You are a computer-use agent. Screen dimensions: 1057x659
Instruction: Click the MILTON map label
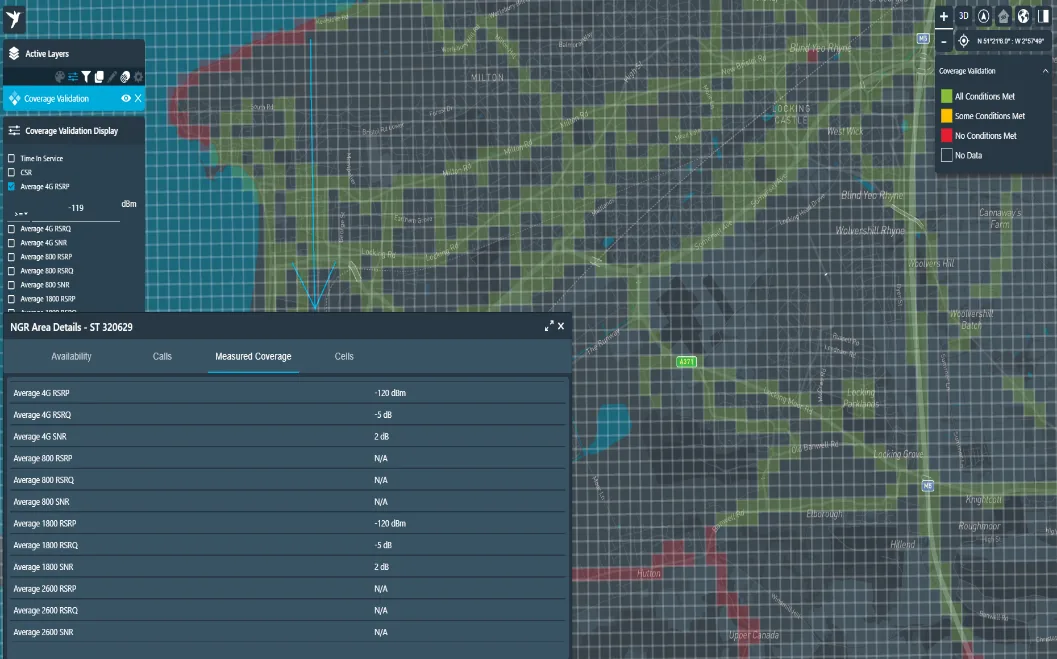point(487,77)
